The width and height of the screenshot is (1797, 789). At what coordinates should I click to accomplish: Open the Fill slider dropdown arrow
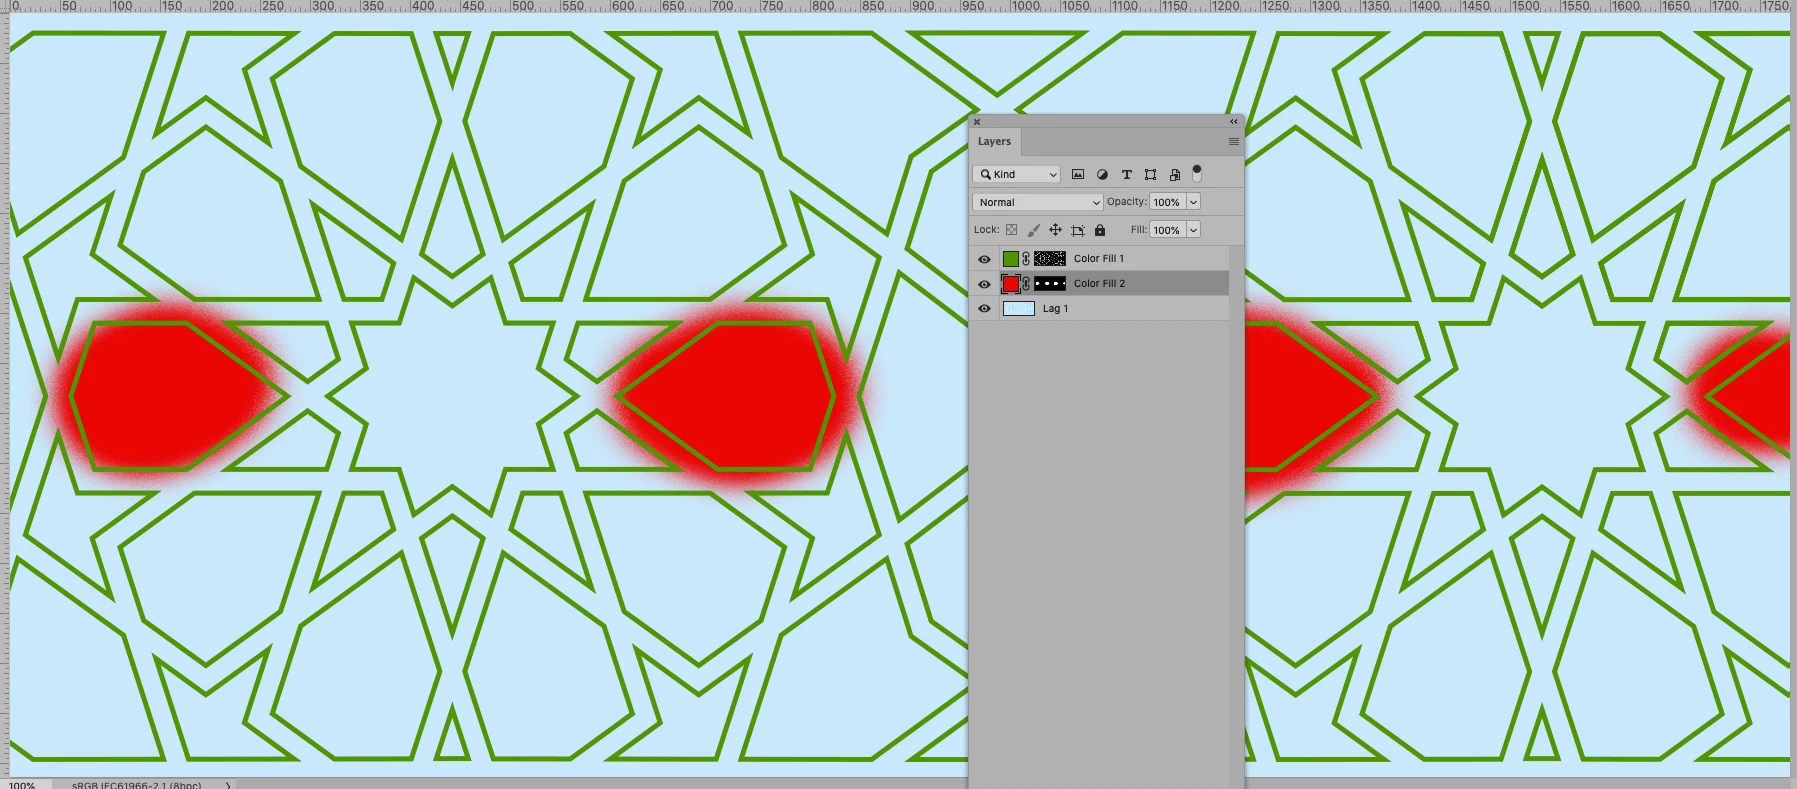(x=1193, y=230)
